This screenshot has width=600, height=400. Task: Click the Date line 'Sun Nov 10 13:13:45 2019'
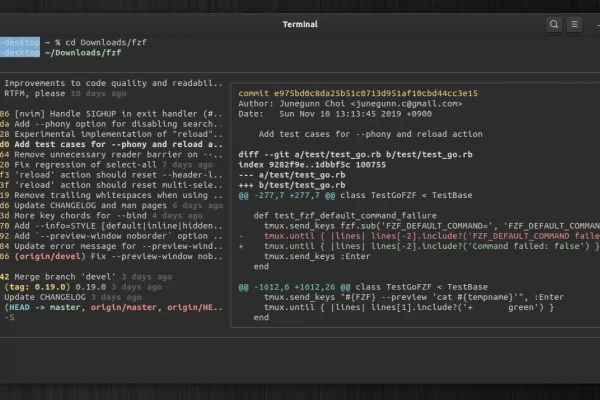pyautogui.click(x=335, y=114)
